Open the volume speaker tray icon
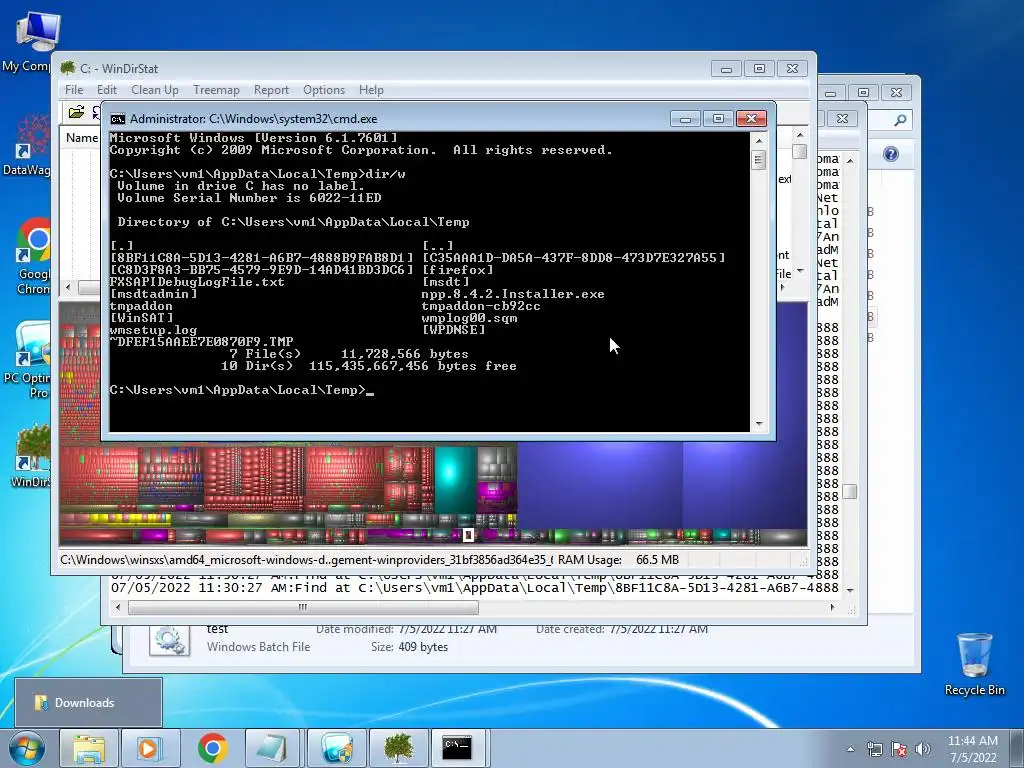1024x768 pixels. click(x=922, y=749)
